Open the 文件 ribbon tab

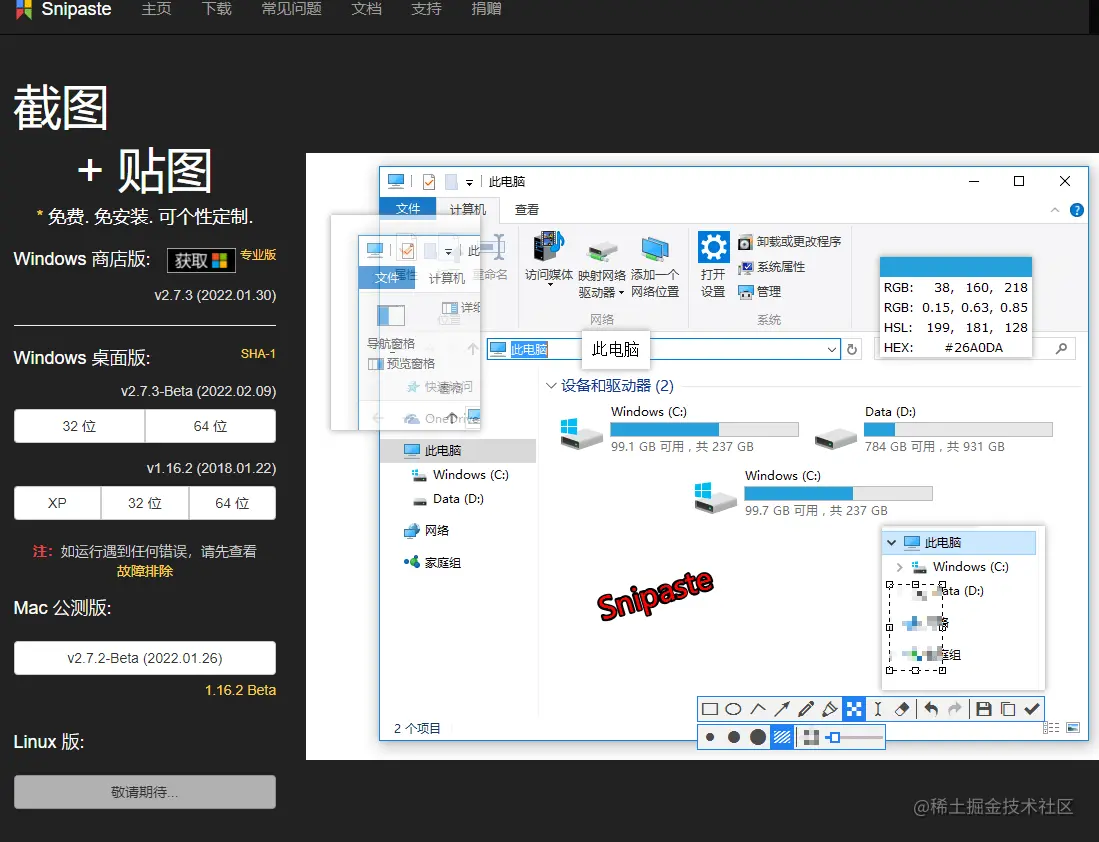407,209
